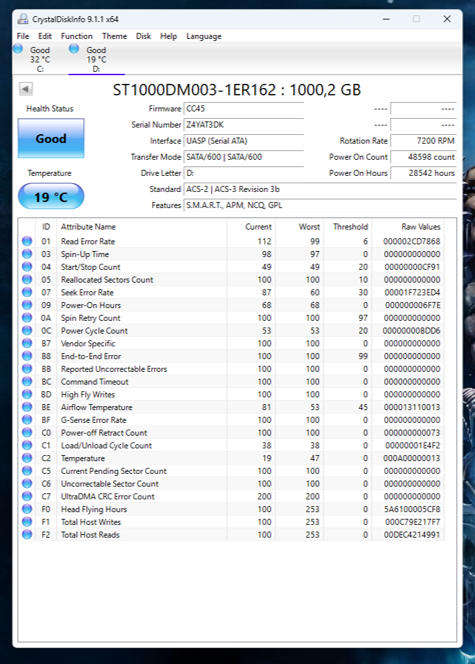Click status icon for High Fly Writes

point(27,394)
